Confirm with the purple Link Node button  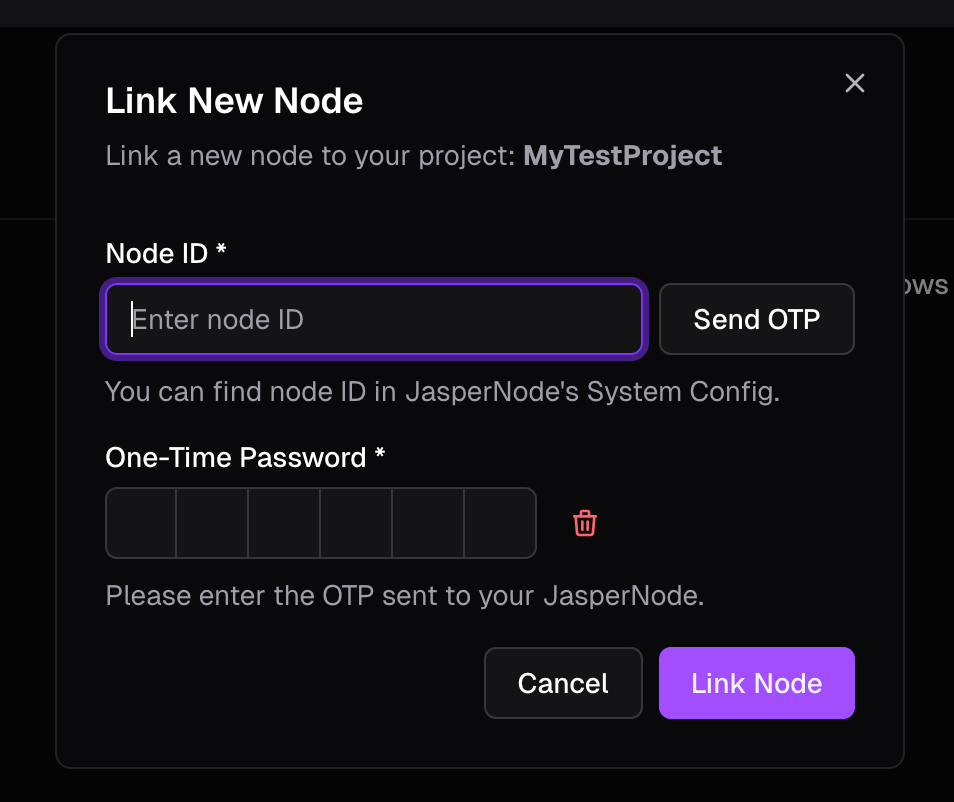tap(756, 683)
